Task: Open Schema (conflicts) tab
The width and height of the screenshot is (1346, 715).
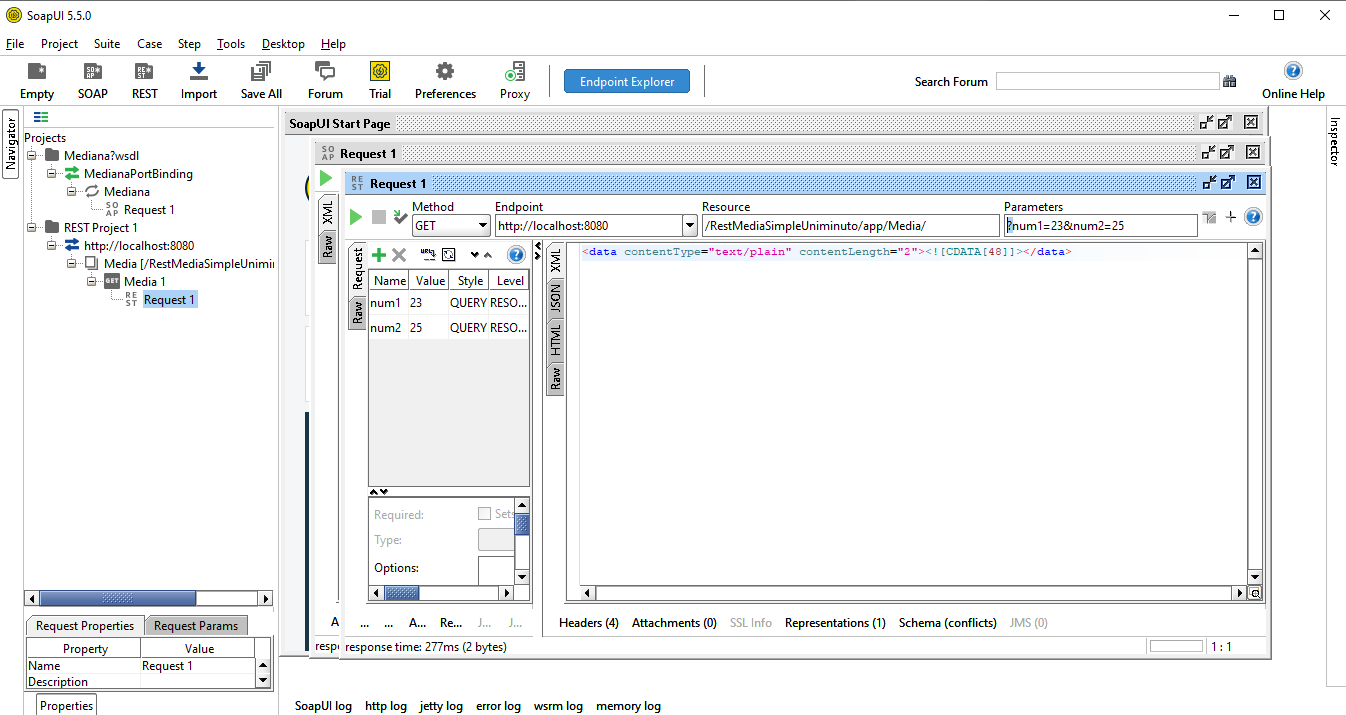Action: point(948,622)
